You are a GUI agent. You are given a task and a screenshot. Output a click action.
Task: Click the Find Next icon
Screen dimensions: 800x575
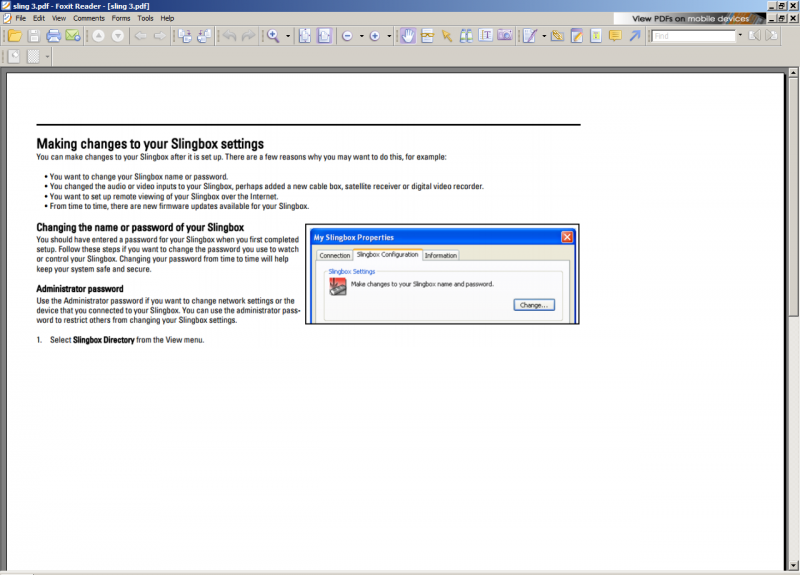(x=772, y=36)
